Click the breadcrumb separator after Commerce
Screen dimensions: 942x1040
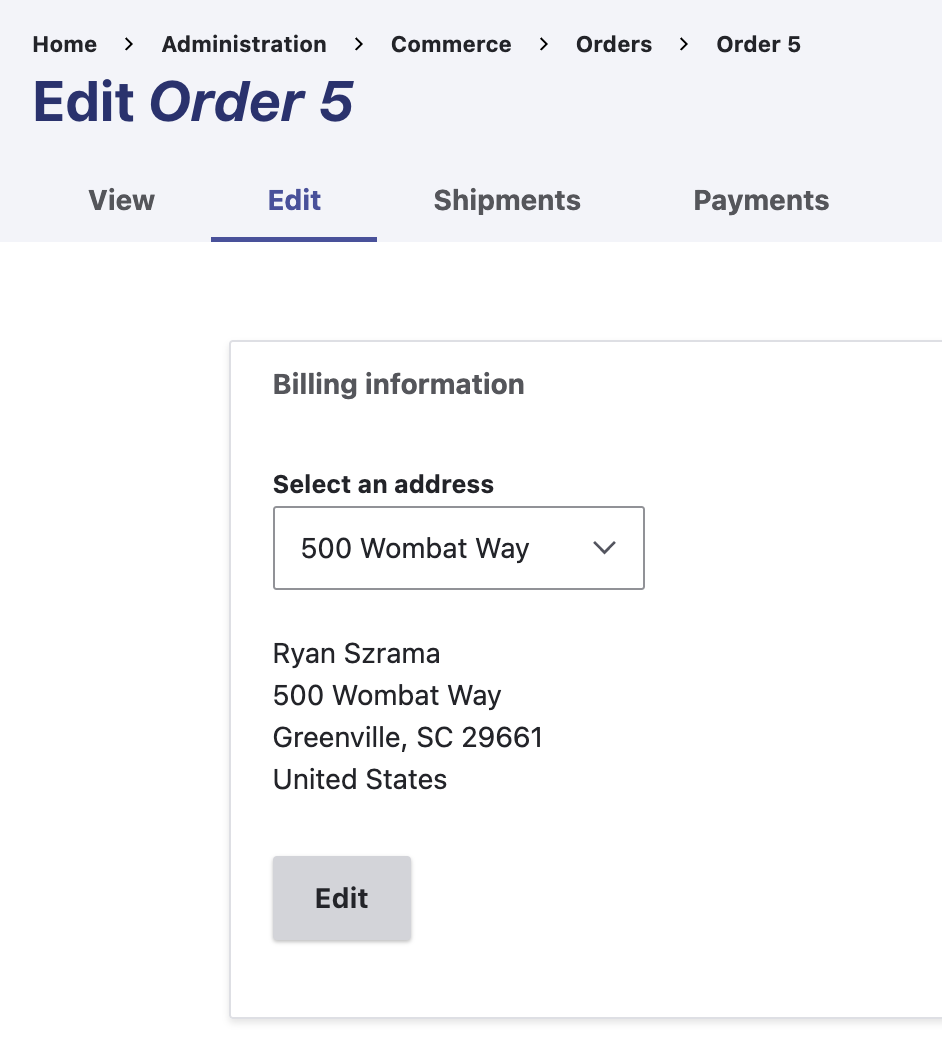pos(543,44)
